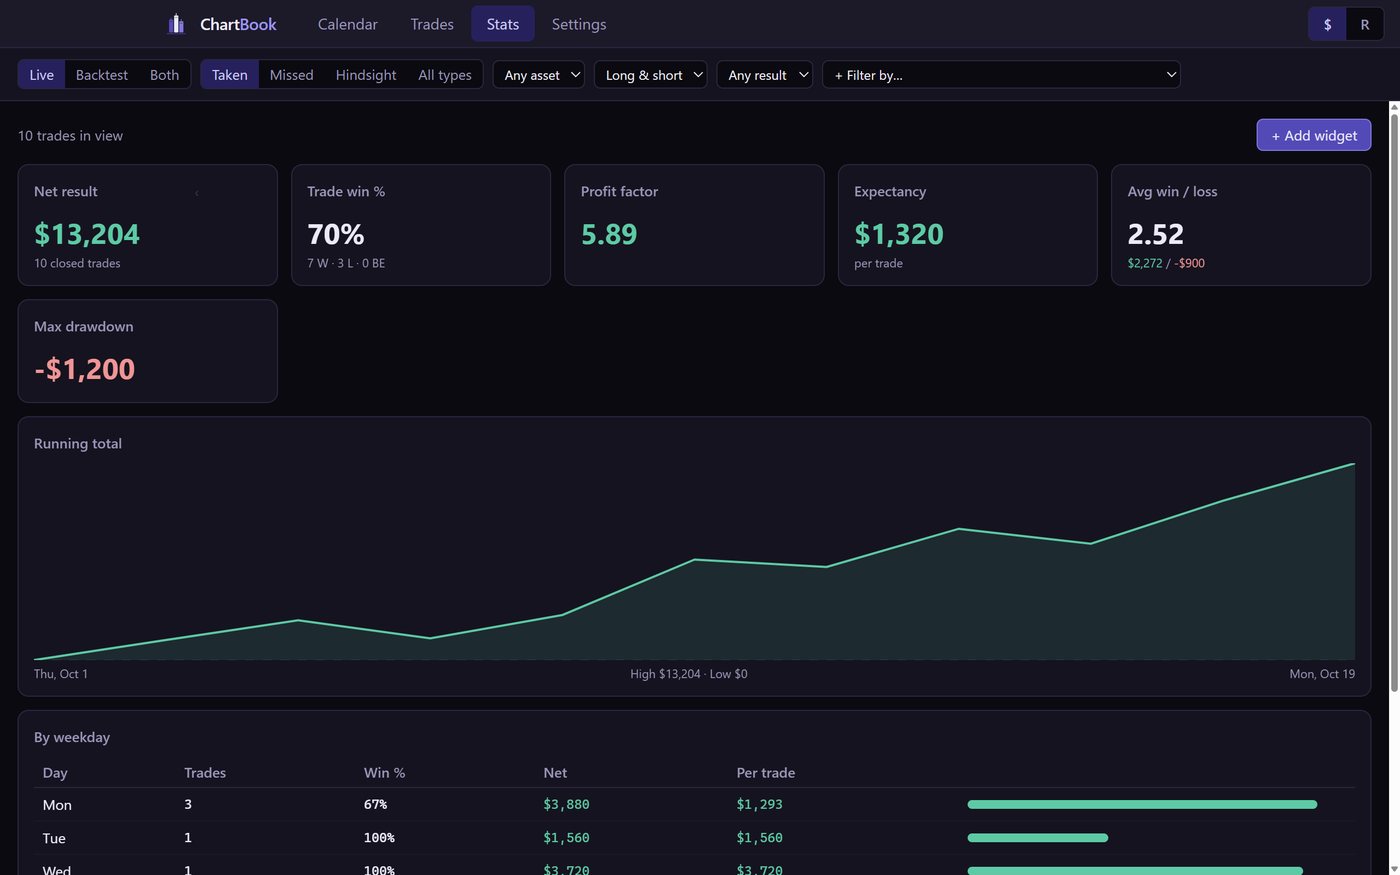Image resolution: width=1400 pixels, height=875 pixels.
Task: Open the Settings tab
Action: [x=579, y=24]
